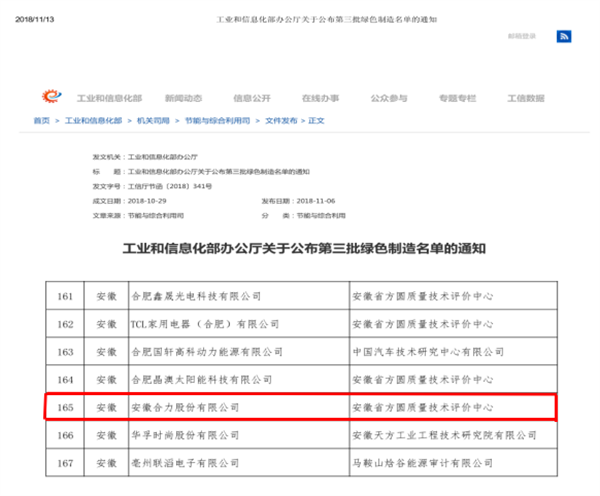This screenshot has height=496, width=600.
Task: Click 文件发布 breadcrumb link
Action: pyautogui.click(x=281, y=121)
